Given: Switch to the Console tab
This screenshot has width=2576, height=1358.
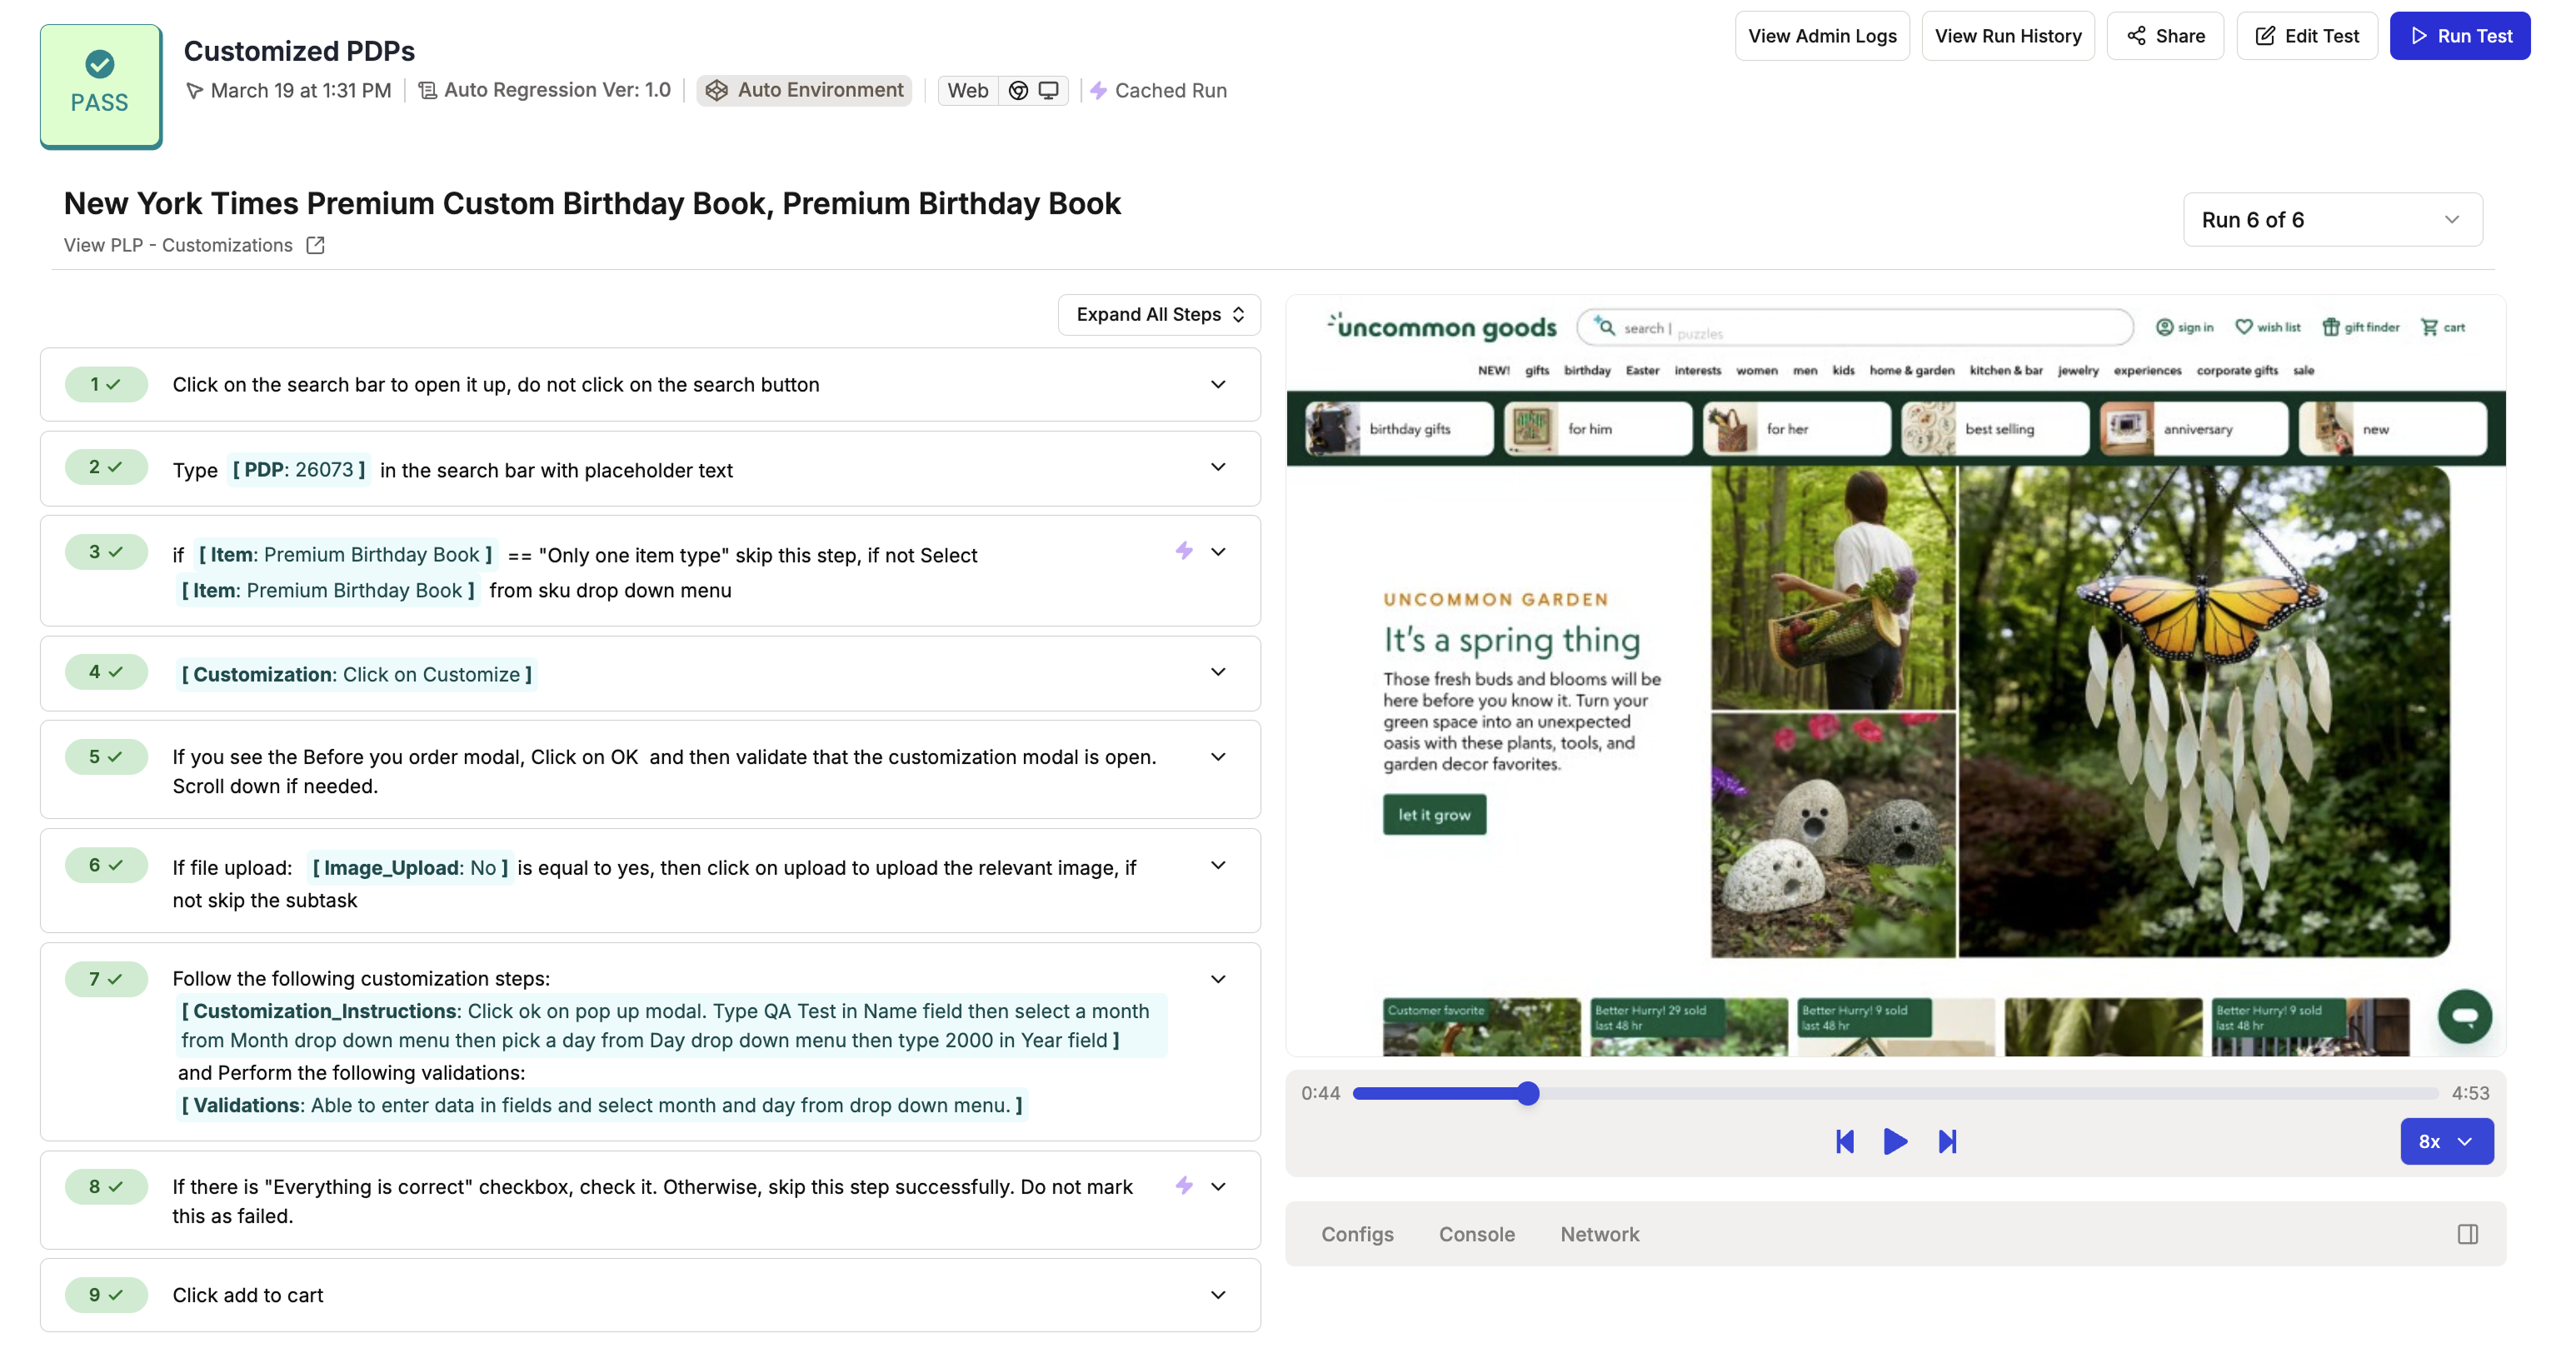Looking at the screenshot, I should click(1476, 1234).
